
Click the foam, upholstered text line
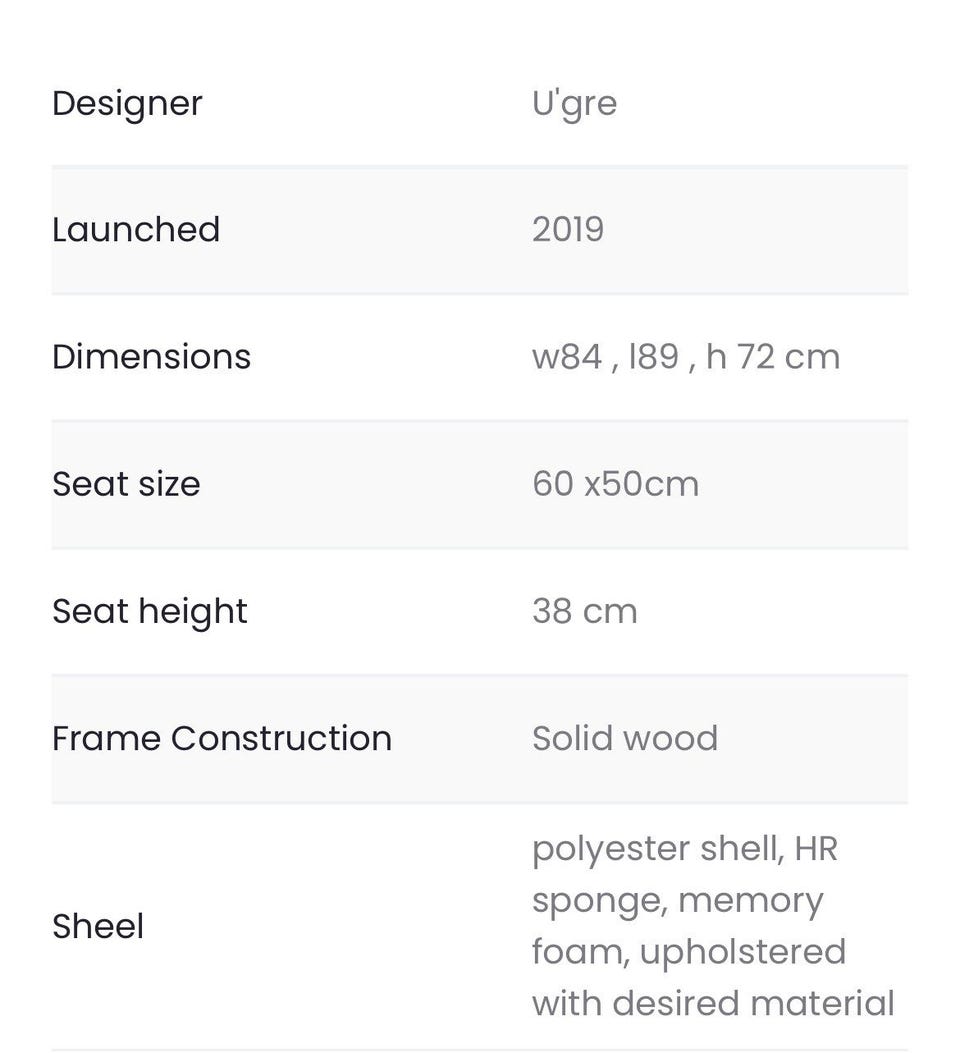688,951
